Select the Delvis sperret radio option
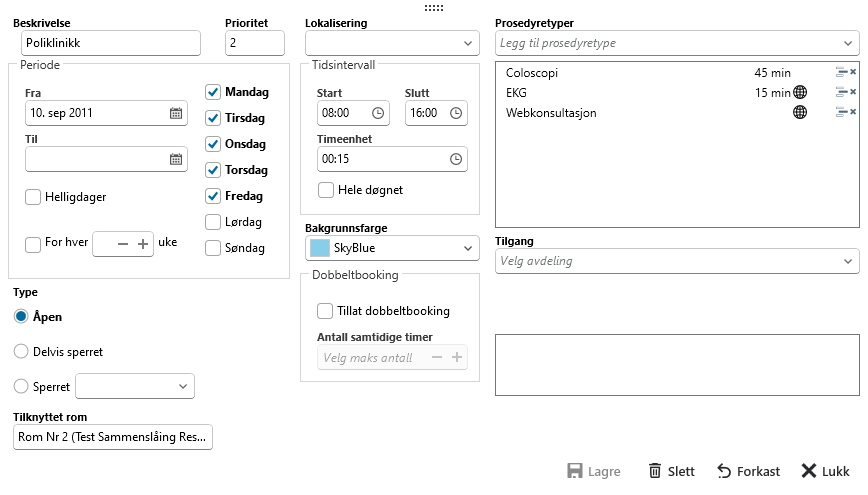 click(x=21, y=352)
